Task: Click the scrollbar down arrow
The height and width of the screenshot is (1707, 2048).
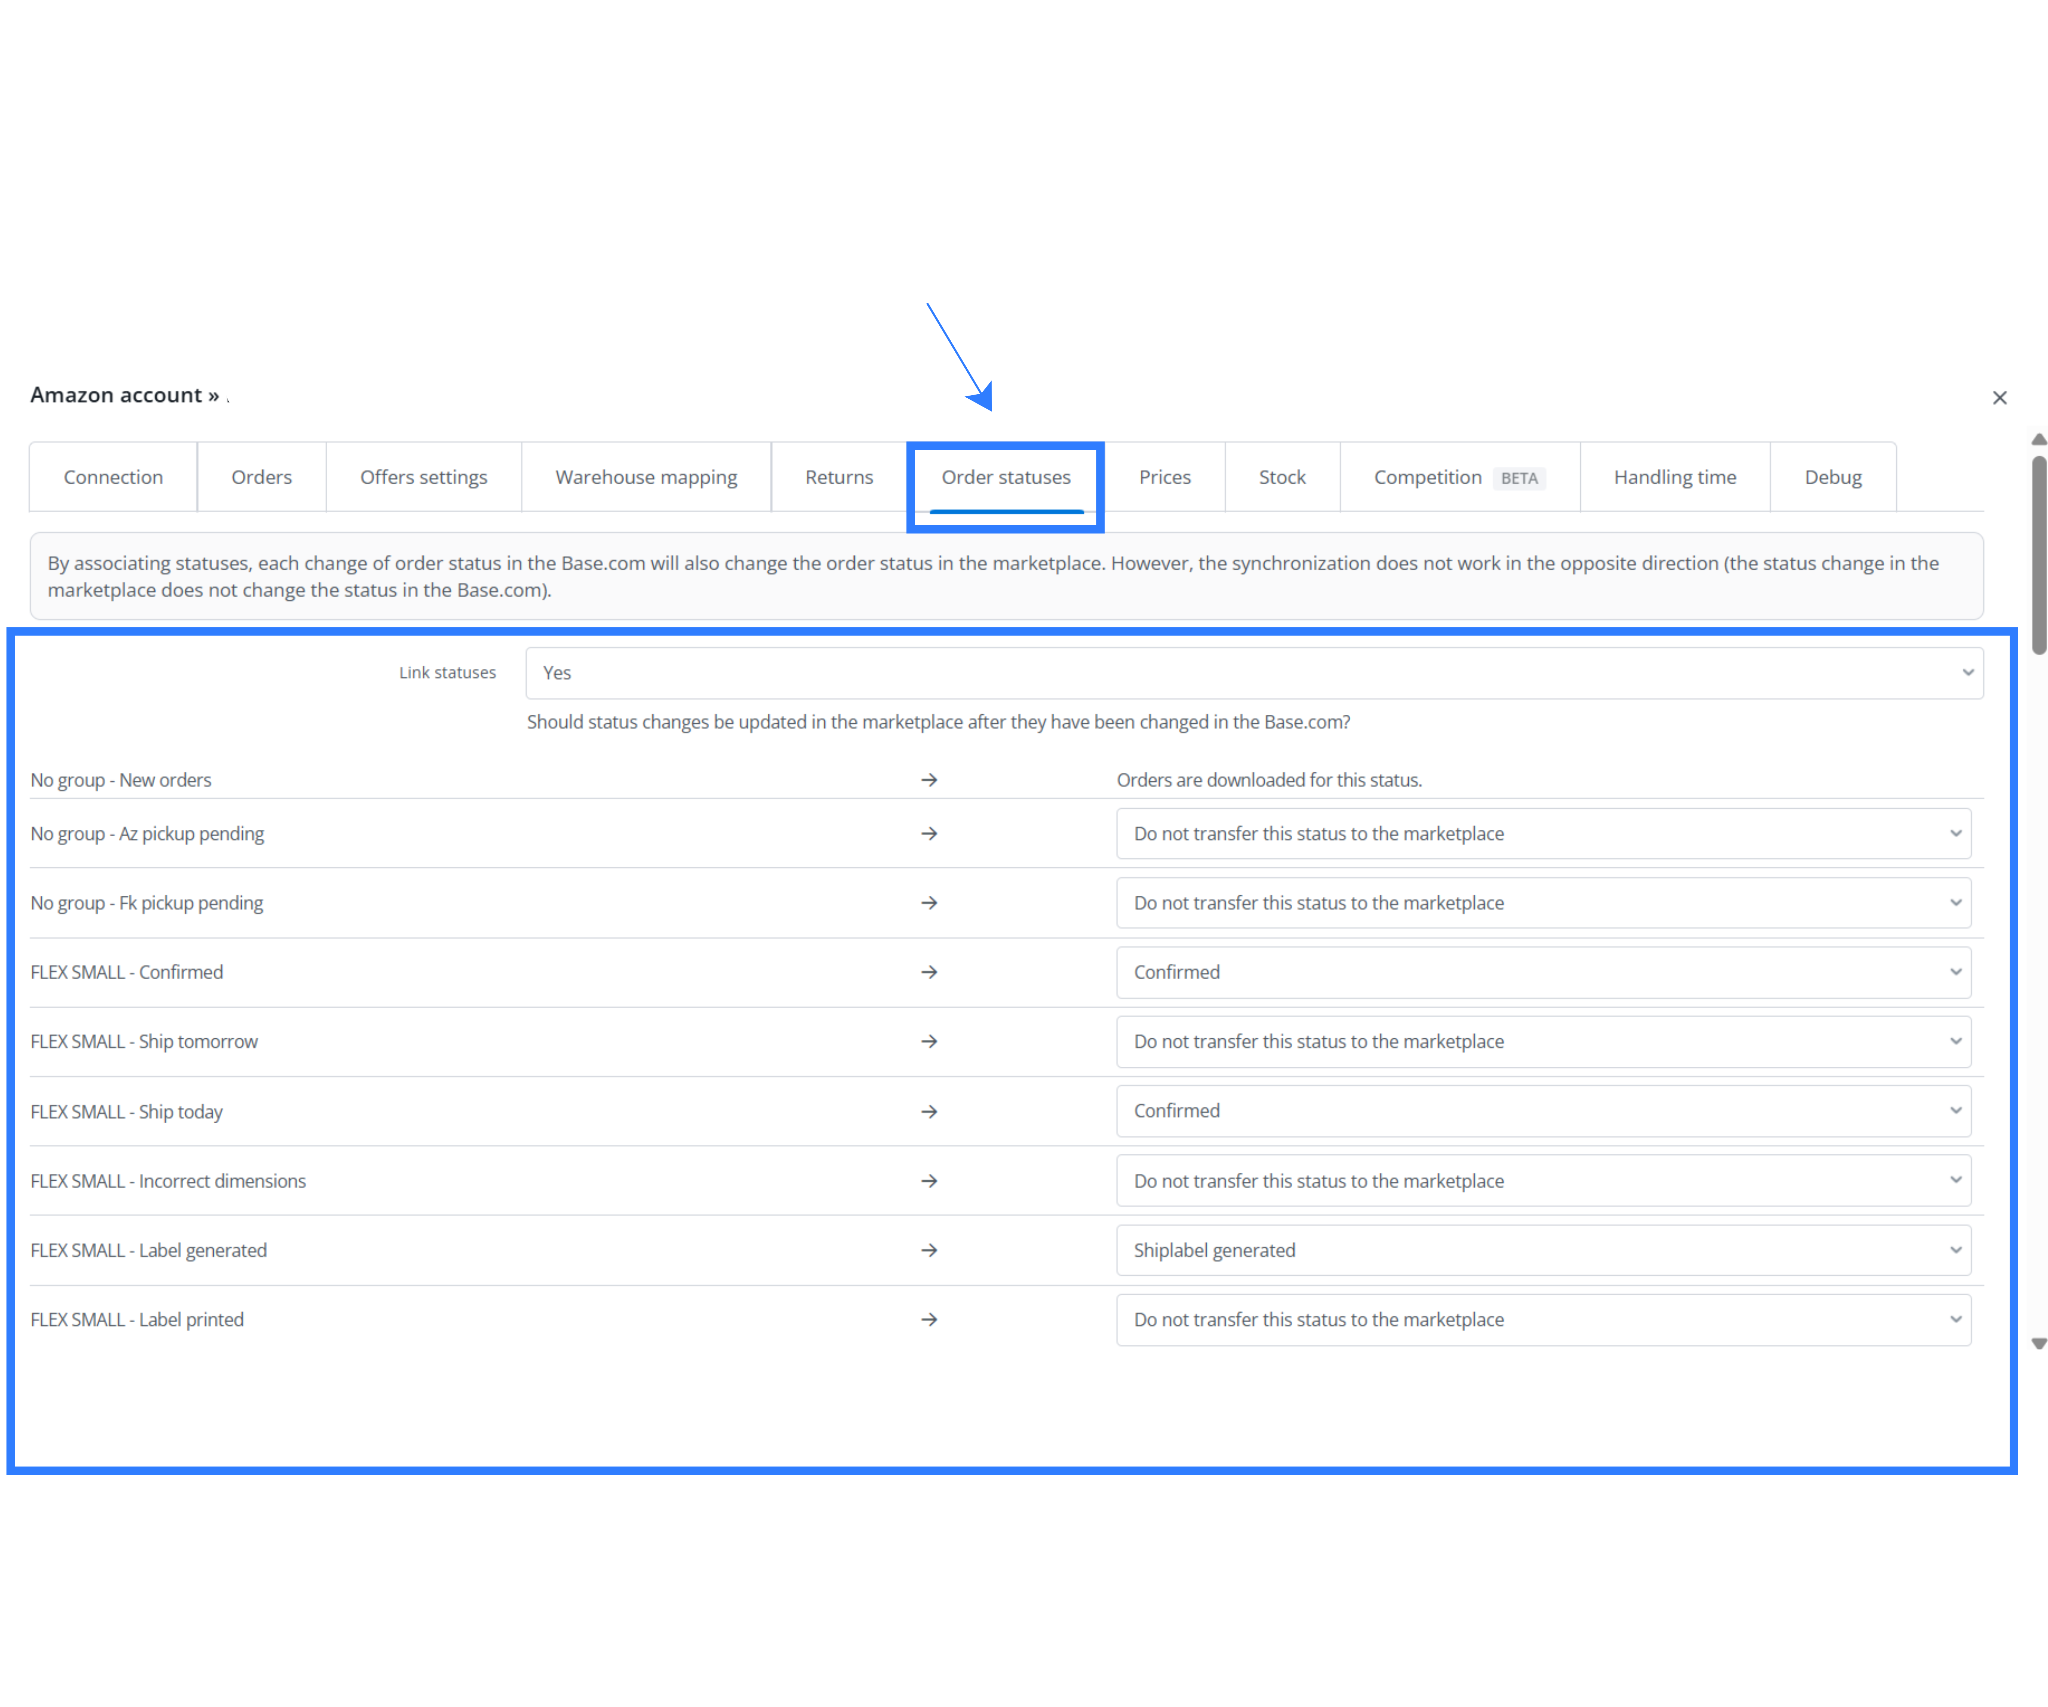Action: click(2036, 1343)
